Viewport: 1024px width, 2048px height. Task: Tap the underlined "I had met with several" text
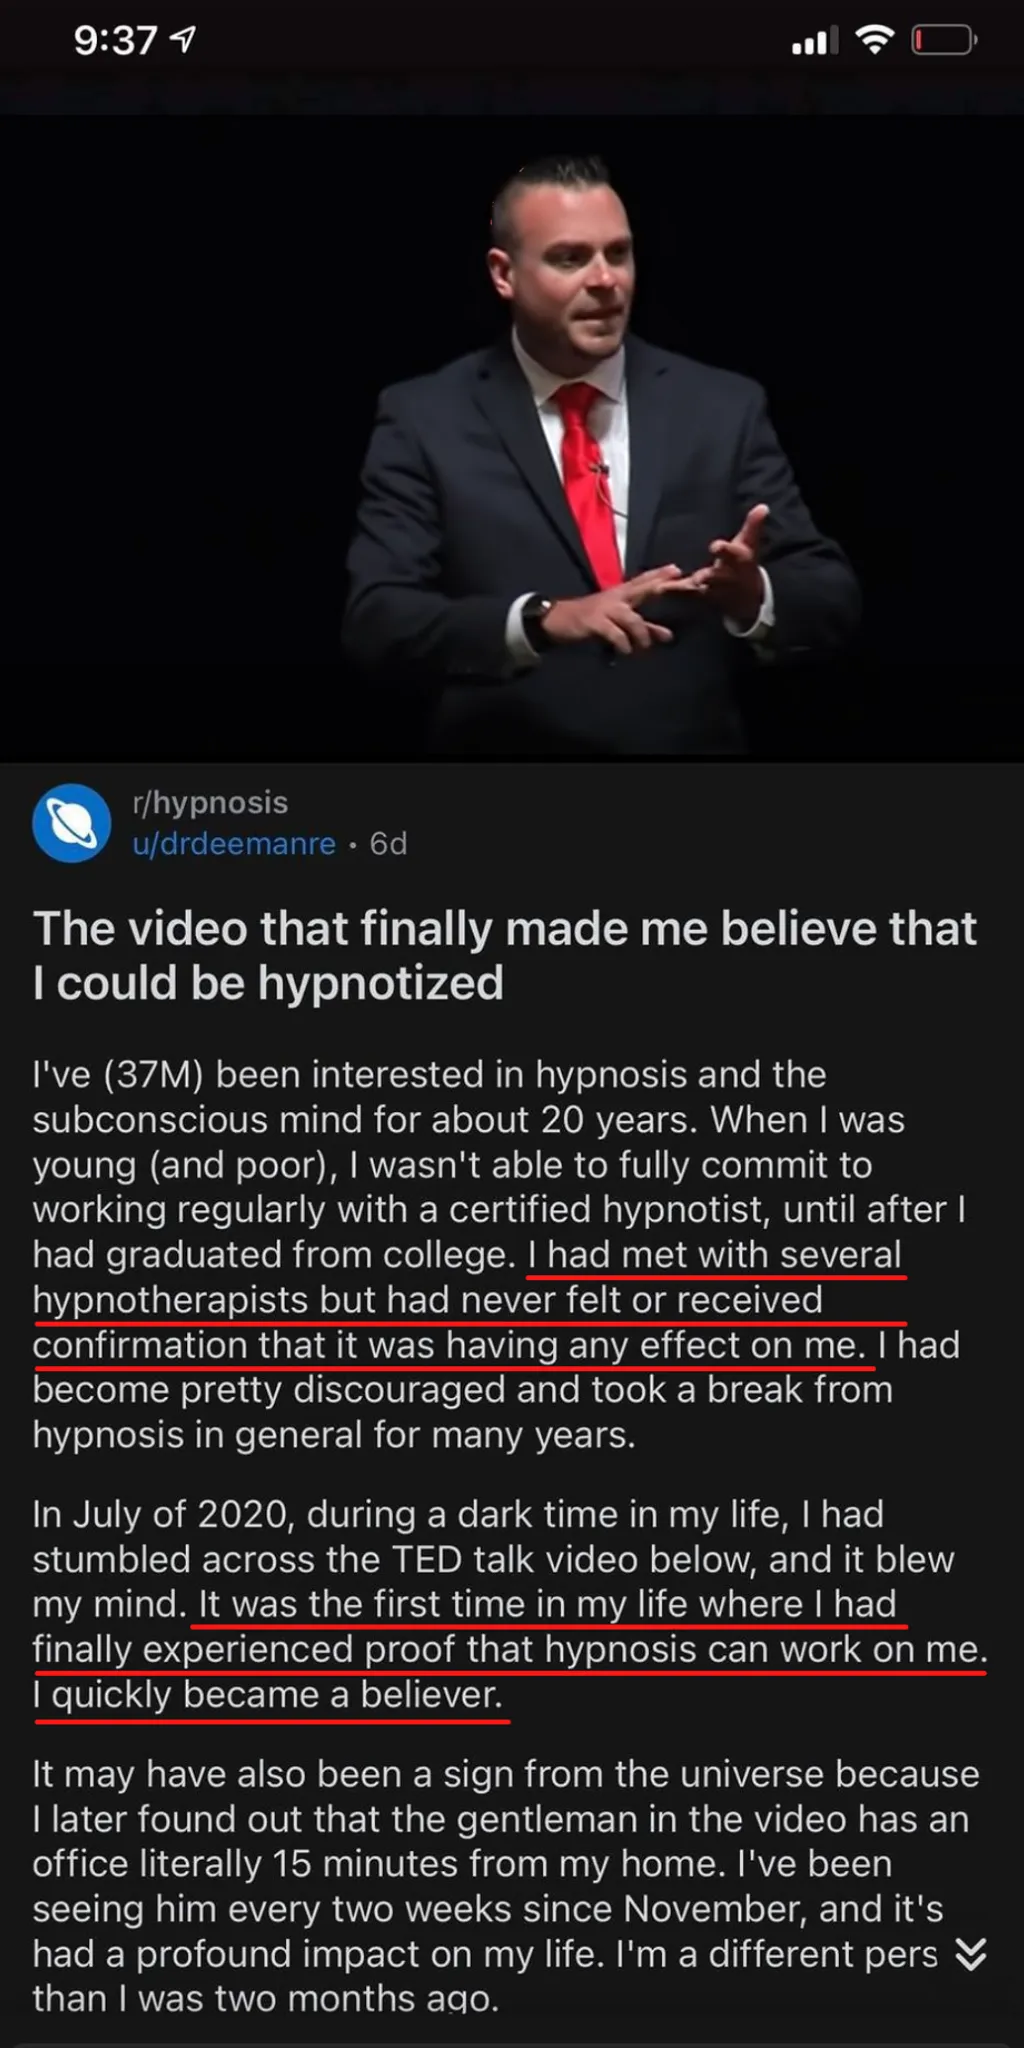715,1254
